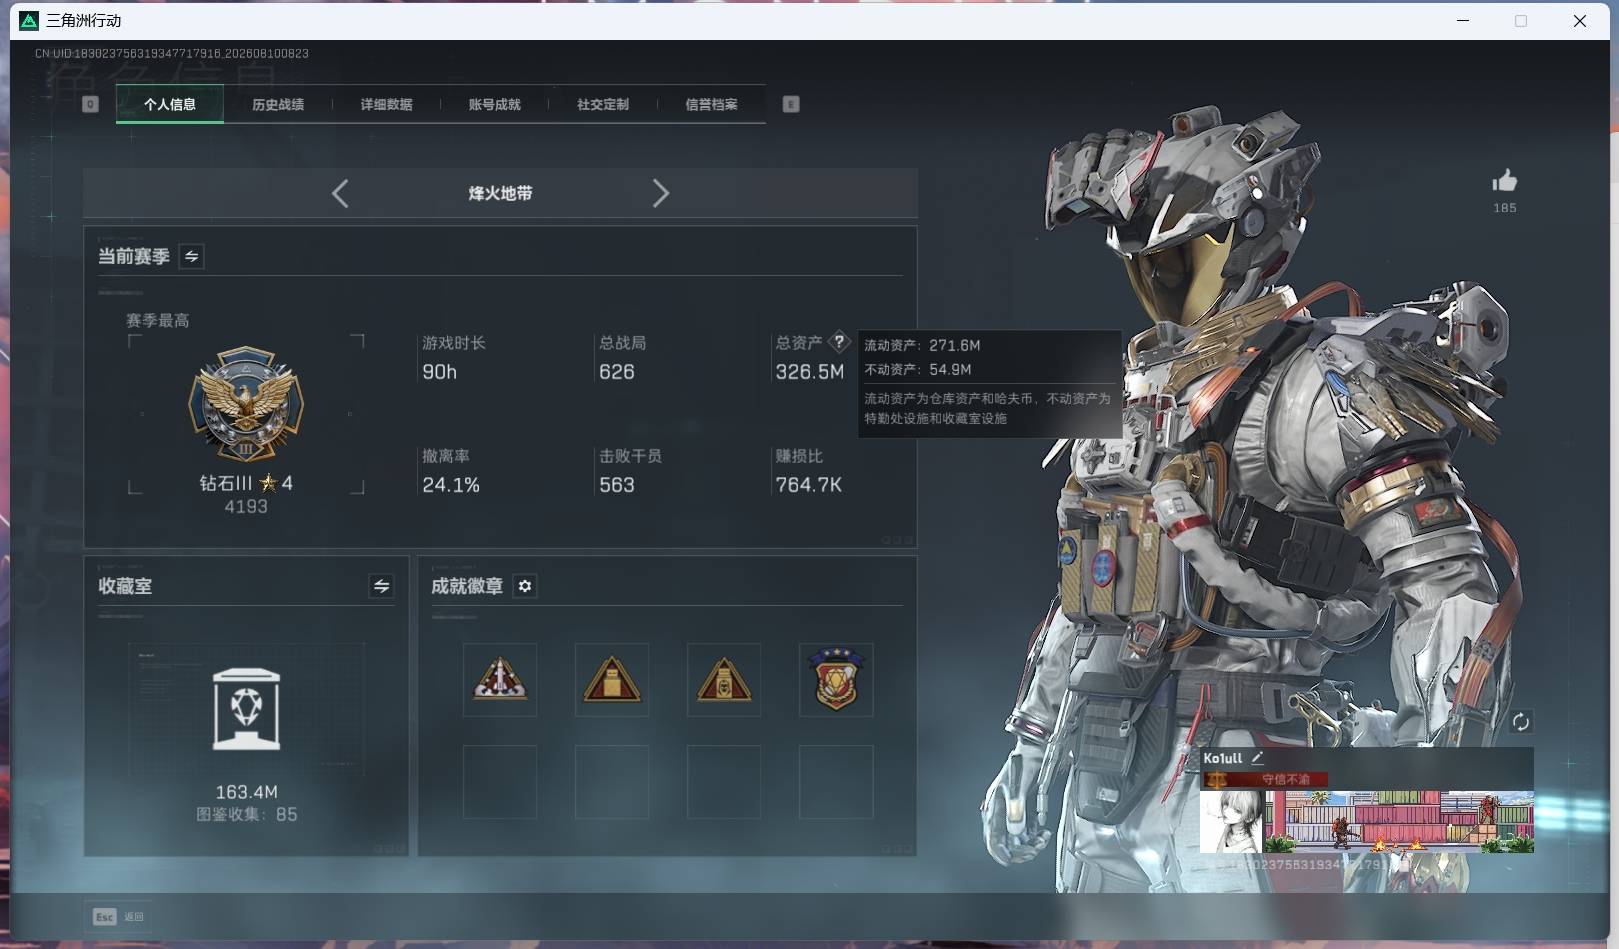This screenshot has width=1619, height=949.
Task: Click the collection value 163.4M
Action: coord(246,792)
